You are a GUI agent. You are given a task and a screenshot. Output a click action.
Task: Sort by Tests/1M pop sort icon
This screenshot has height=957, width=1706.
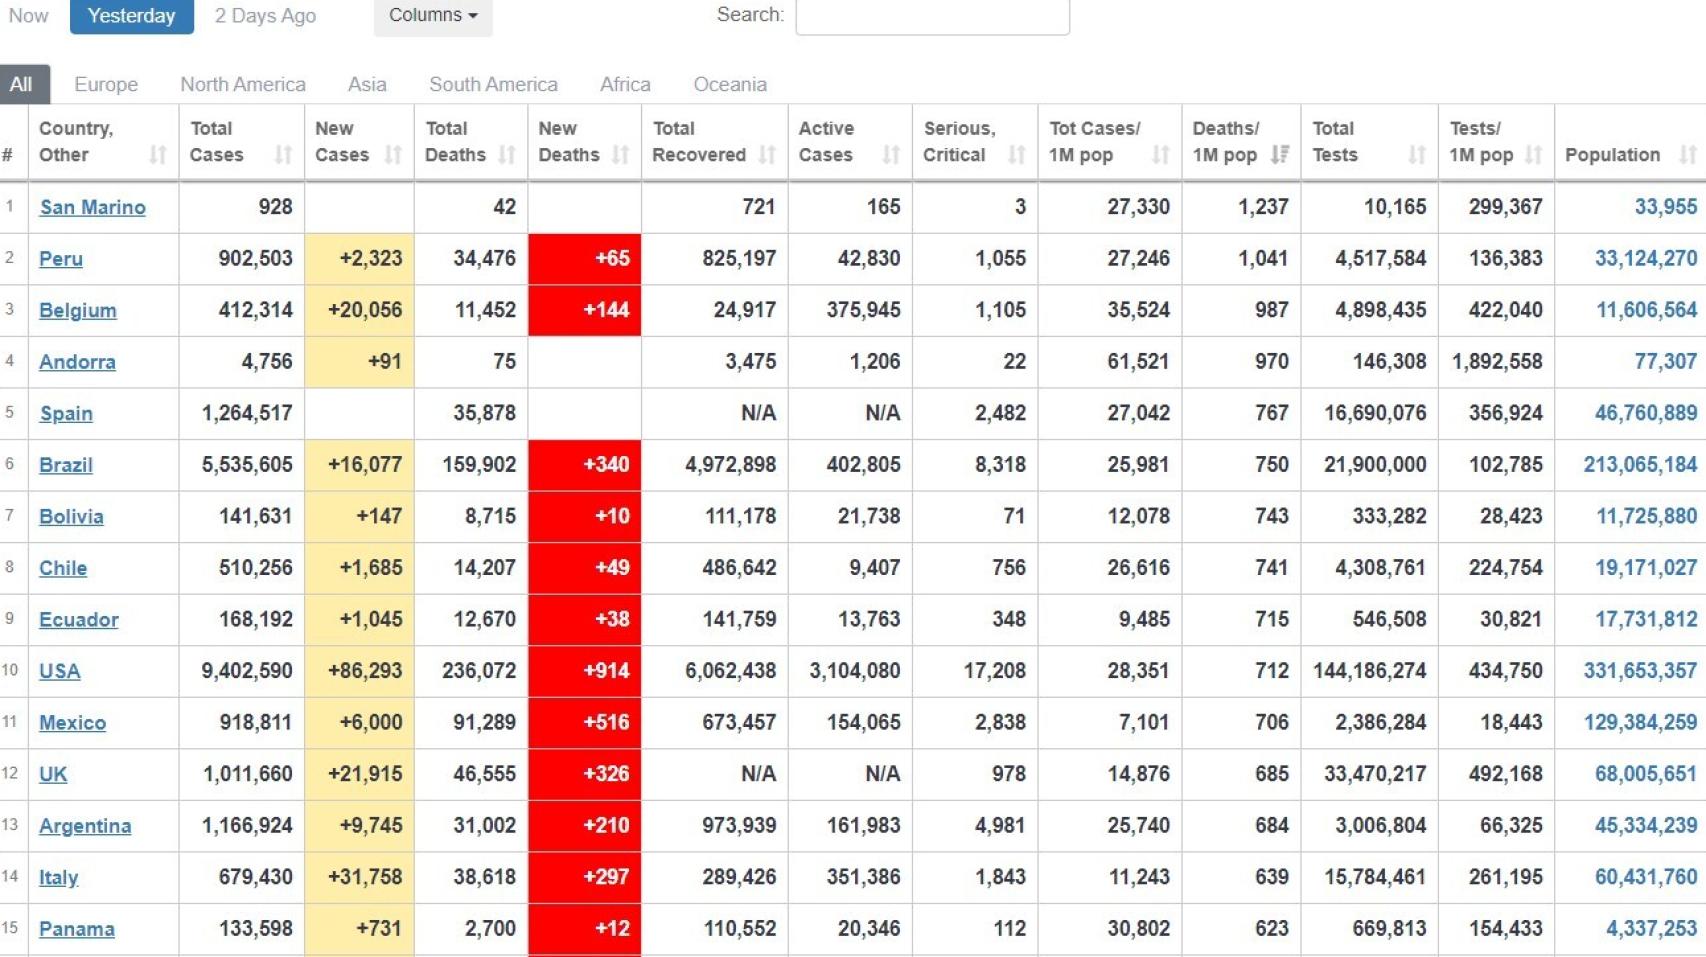coord(1534,155)
